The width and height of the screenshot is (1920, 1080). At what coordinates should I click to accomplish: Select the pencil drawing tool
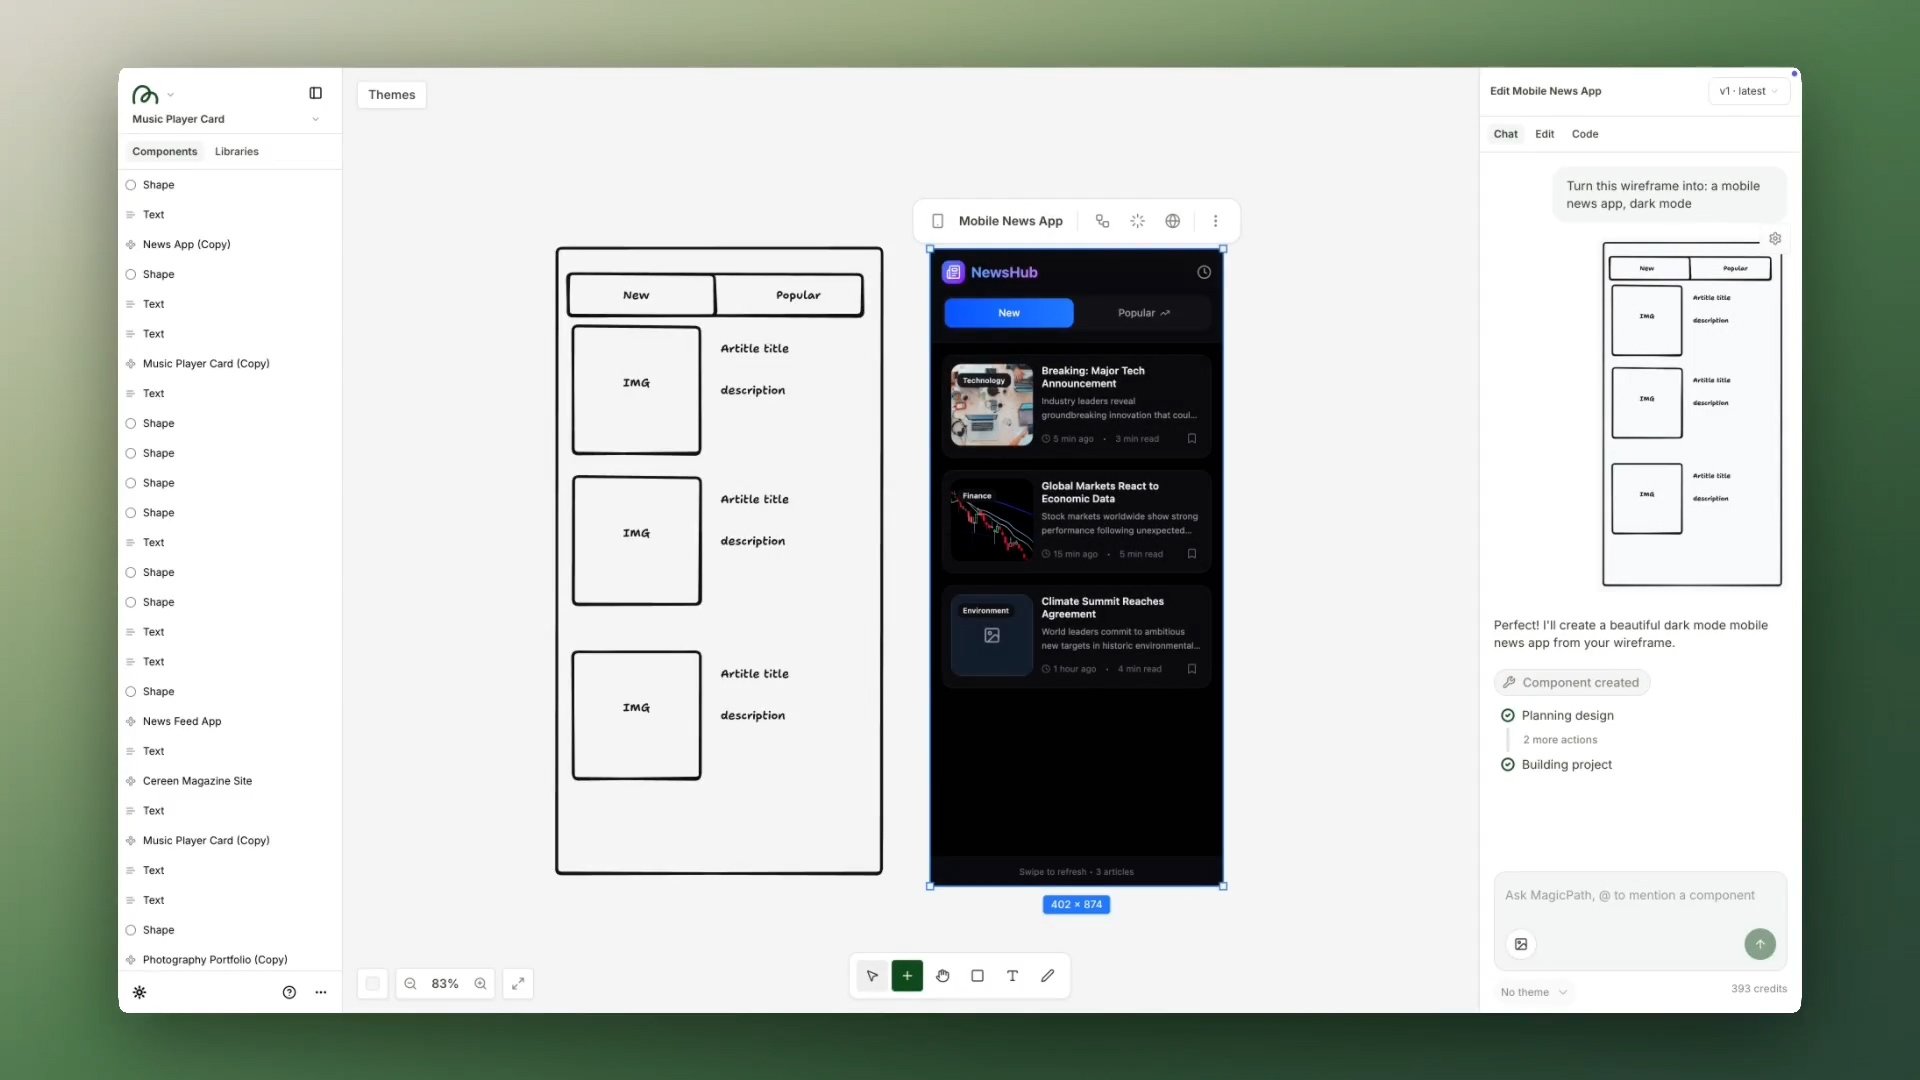pyautogui.click(x=1047, y=975)
